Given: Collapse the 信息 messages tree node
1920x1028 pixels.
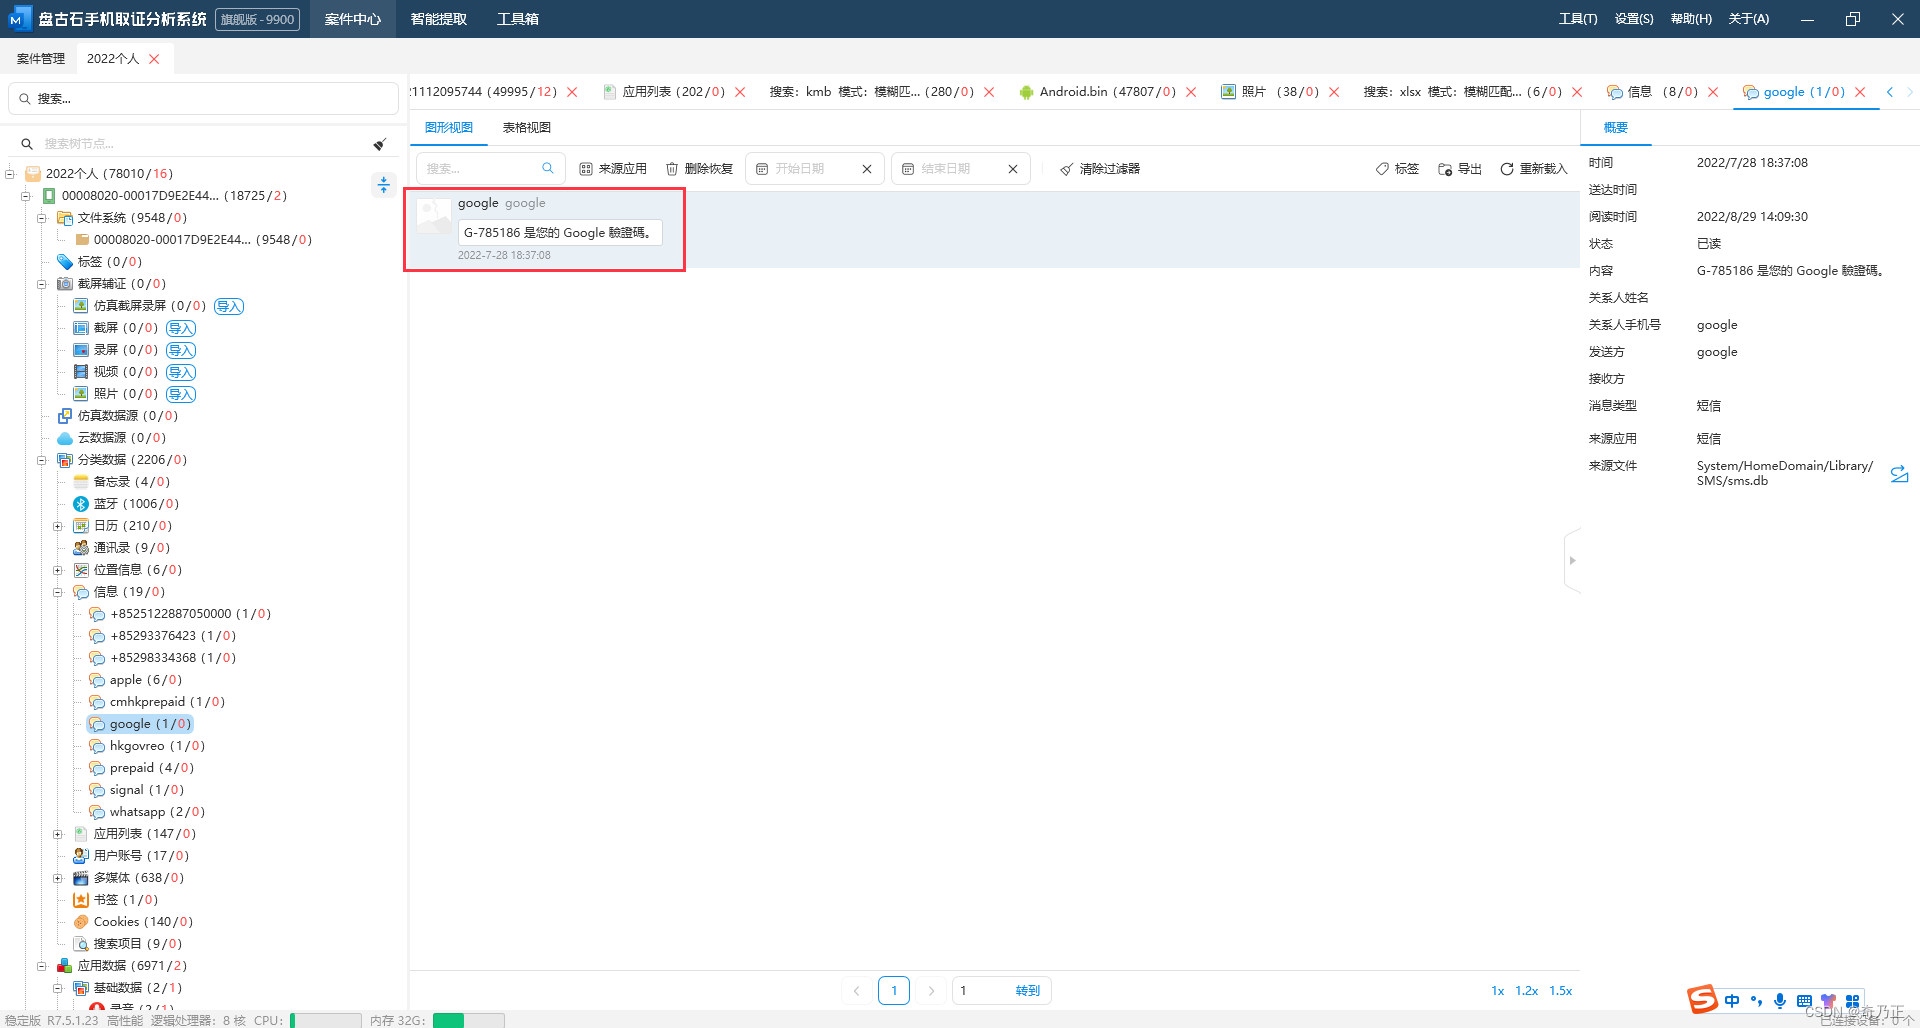Looking at the screenshot, I should click(58, 592).
